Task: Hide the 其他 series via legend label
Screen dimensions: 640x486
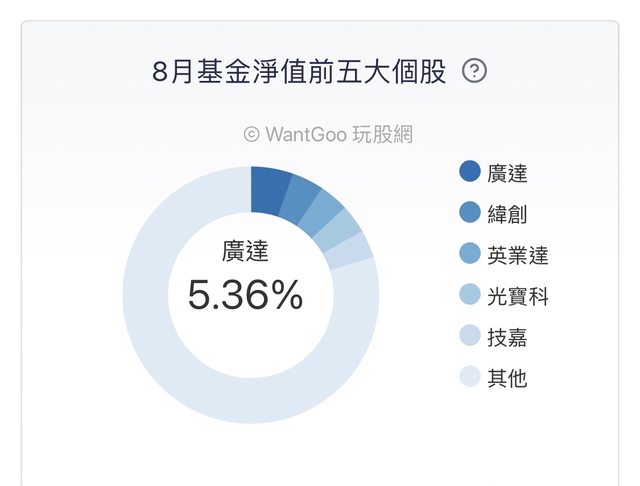Action: coord(507,378)
